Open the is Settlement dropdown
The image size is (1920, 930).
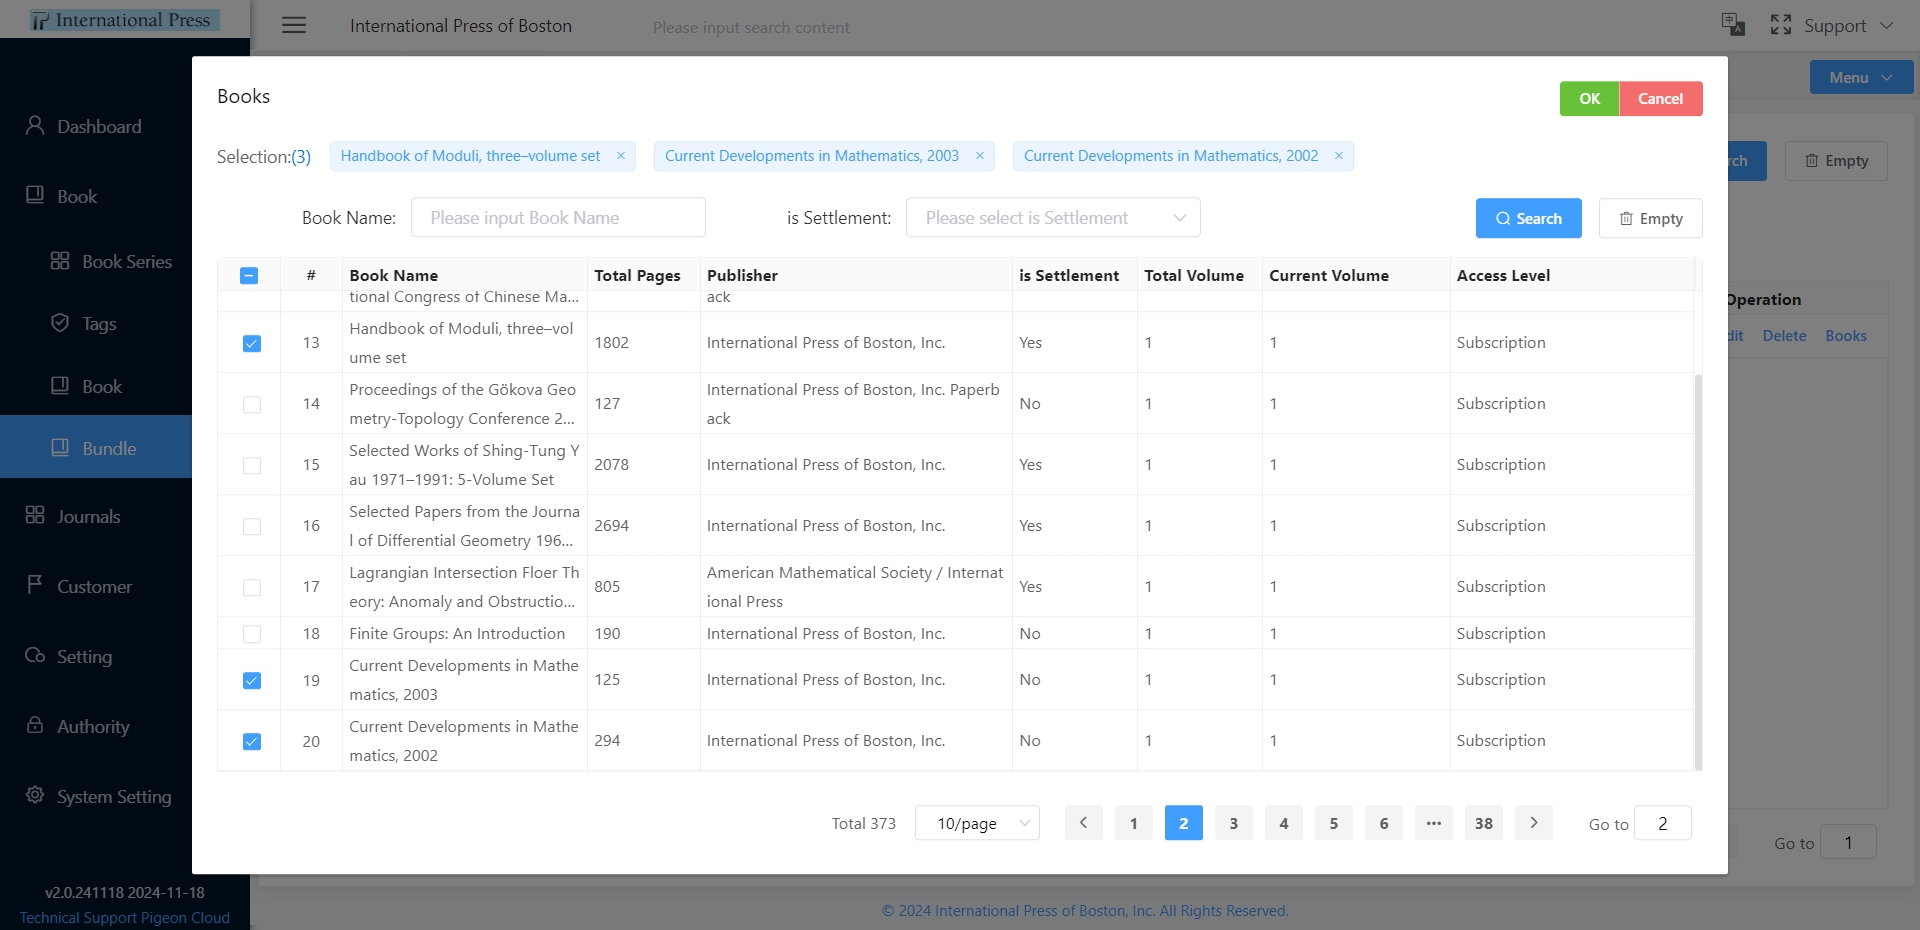pyautogui.click(x=1053, y=218)
